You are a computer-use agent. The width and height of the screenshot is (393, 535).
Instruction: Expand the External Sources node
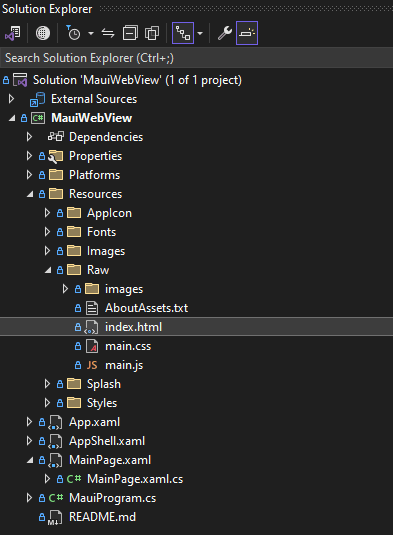click(11, 99)
